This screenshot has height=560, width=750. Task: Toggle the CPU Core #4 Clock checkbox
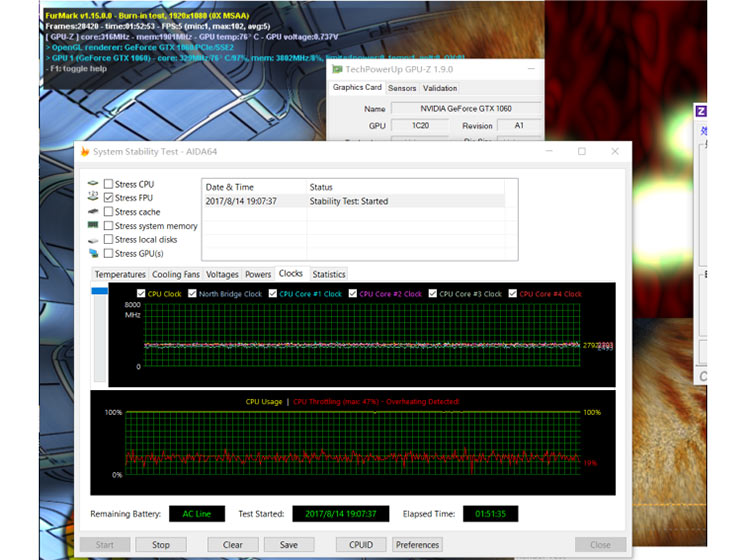click(512, 294)
